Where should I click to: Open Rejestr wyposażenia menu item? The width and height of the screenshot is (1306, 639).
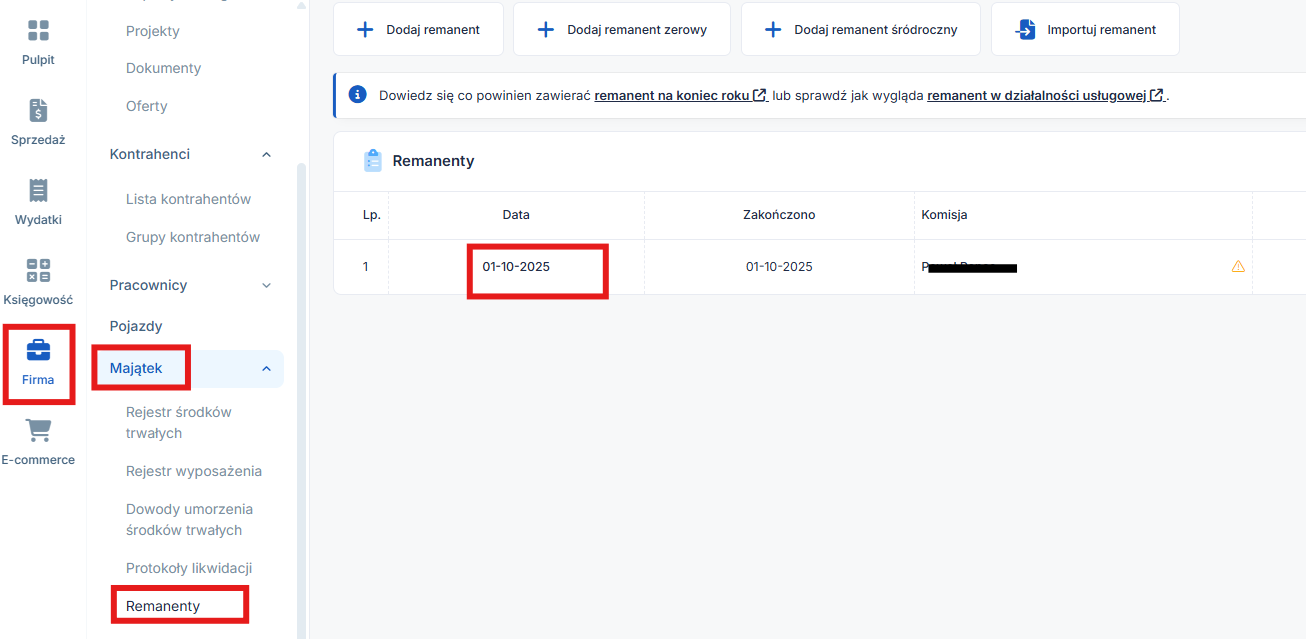[x=193, y=471]
